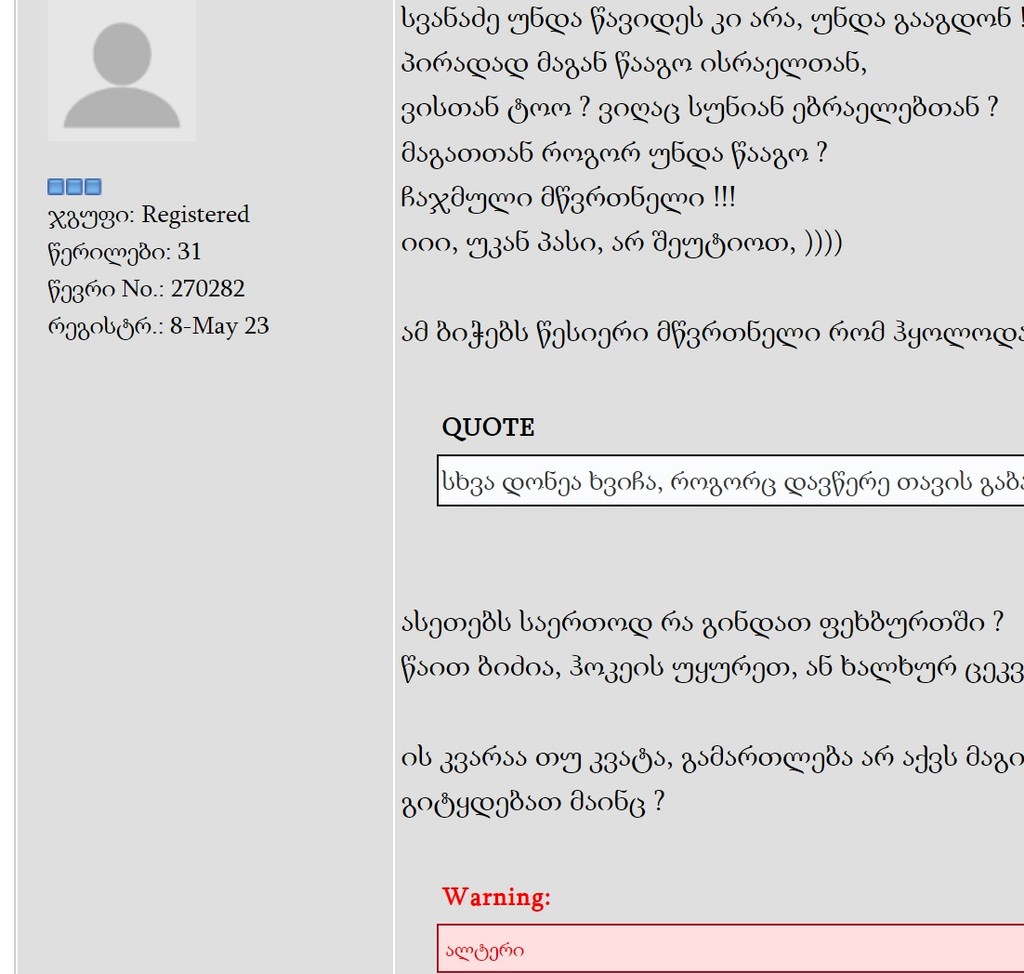
Task: Select the line starting 'ის კვარაა თუ კვატა'
Action: (712, 758)
